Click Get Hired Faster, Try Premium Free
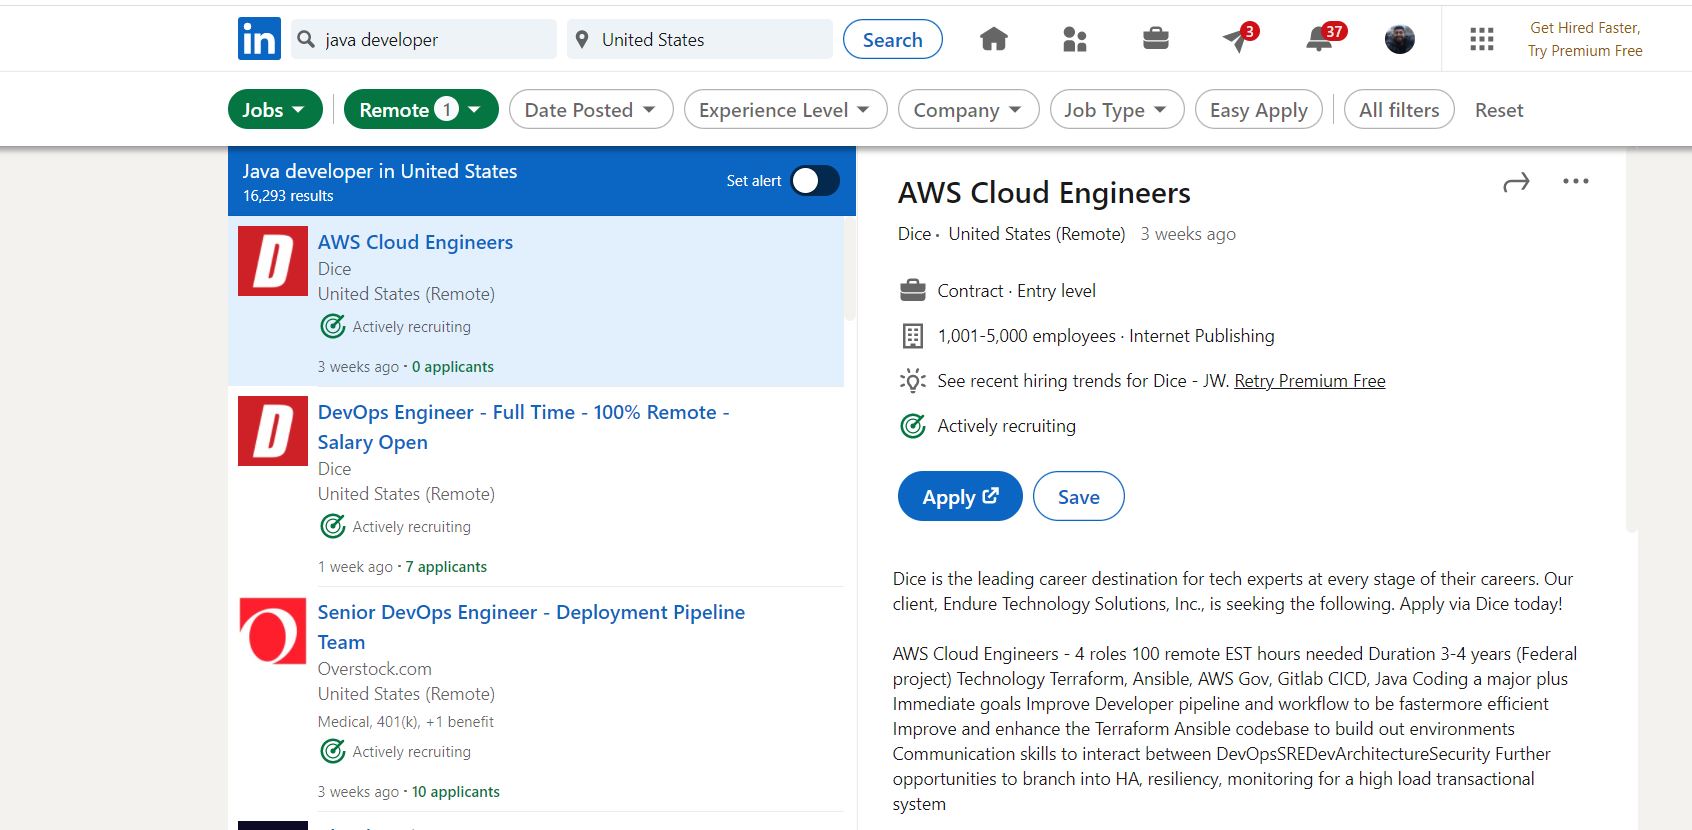 (x=1585, y=39)
